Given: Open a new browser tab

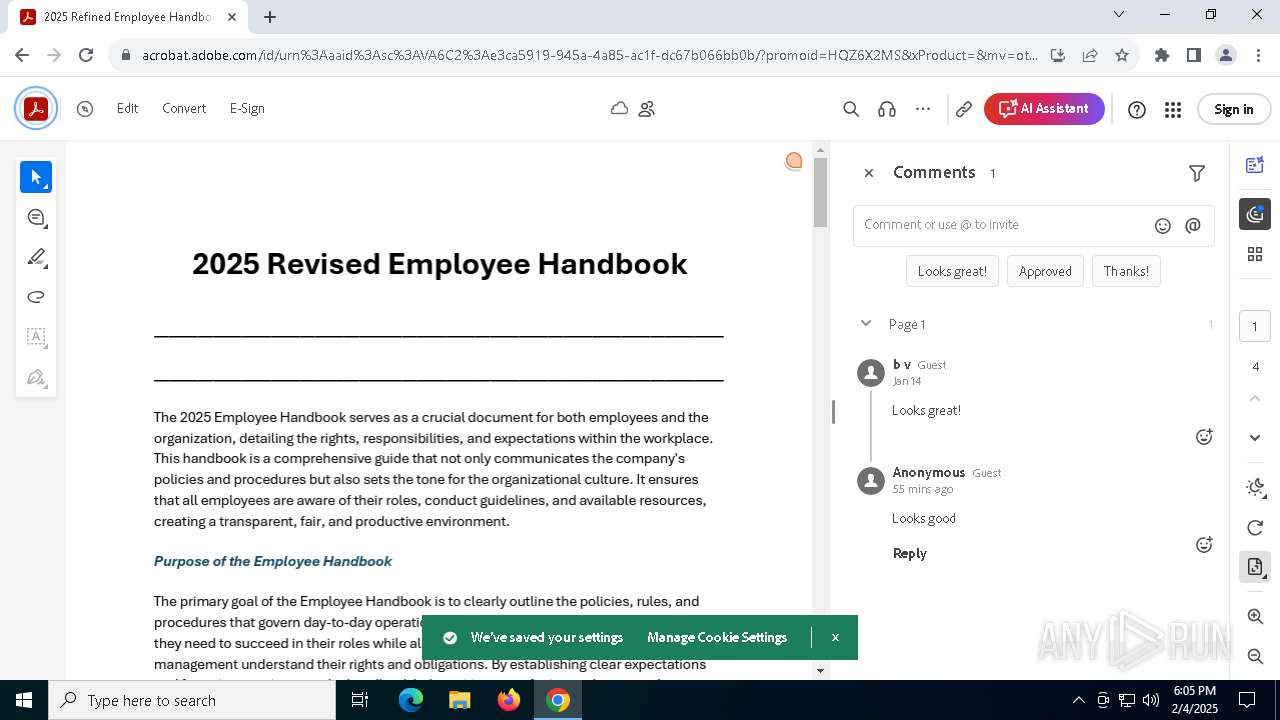Looking at the screenshot, I should [x=270, y=17].
